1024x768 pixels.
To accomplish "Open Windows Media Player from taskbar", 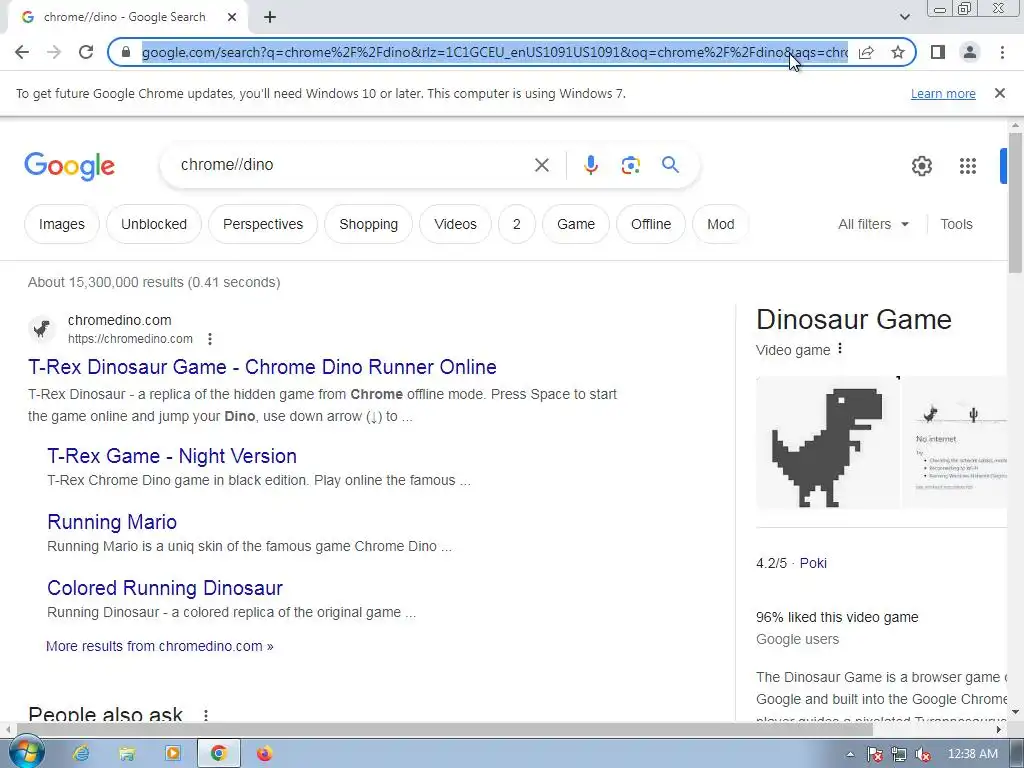I will pos(172,754).
